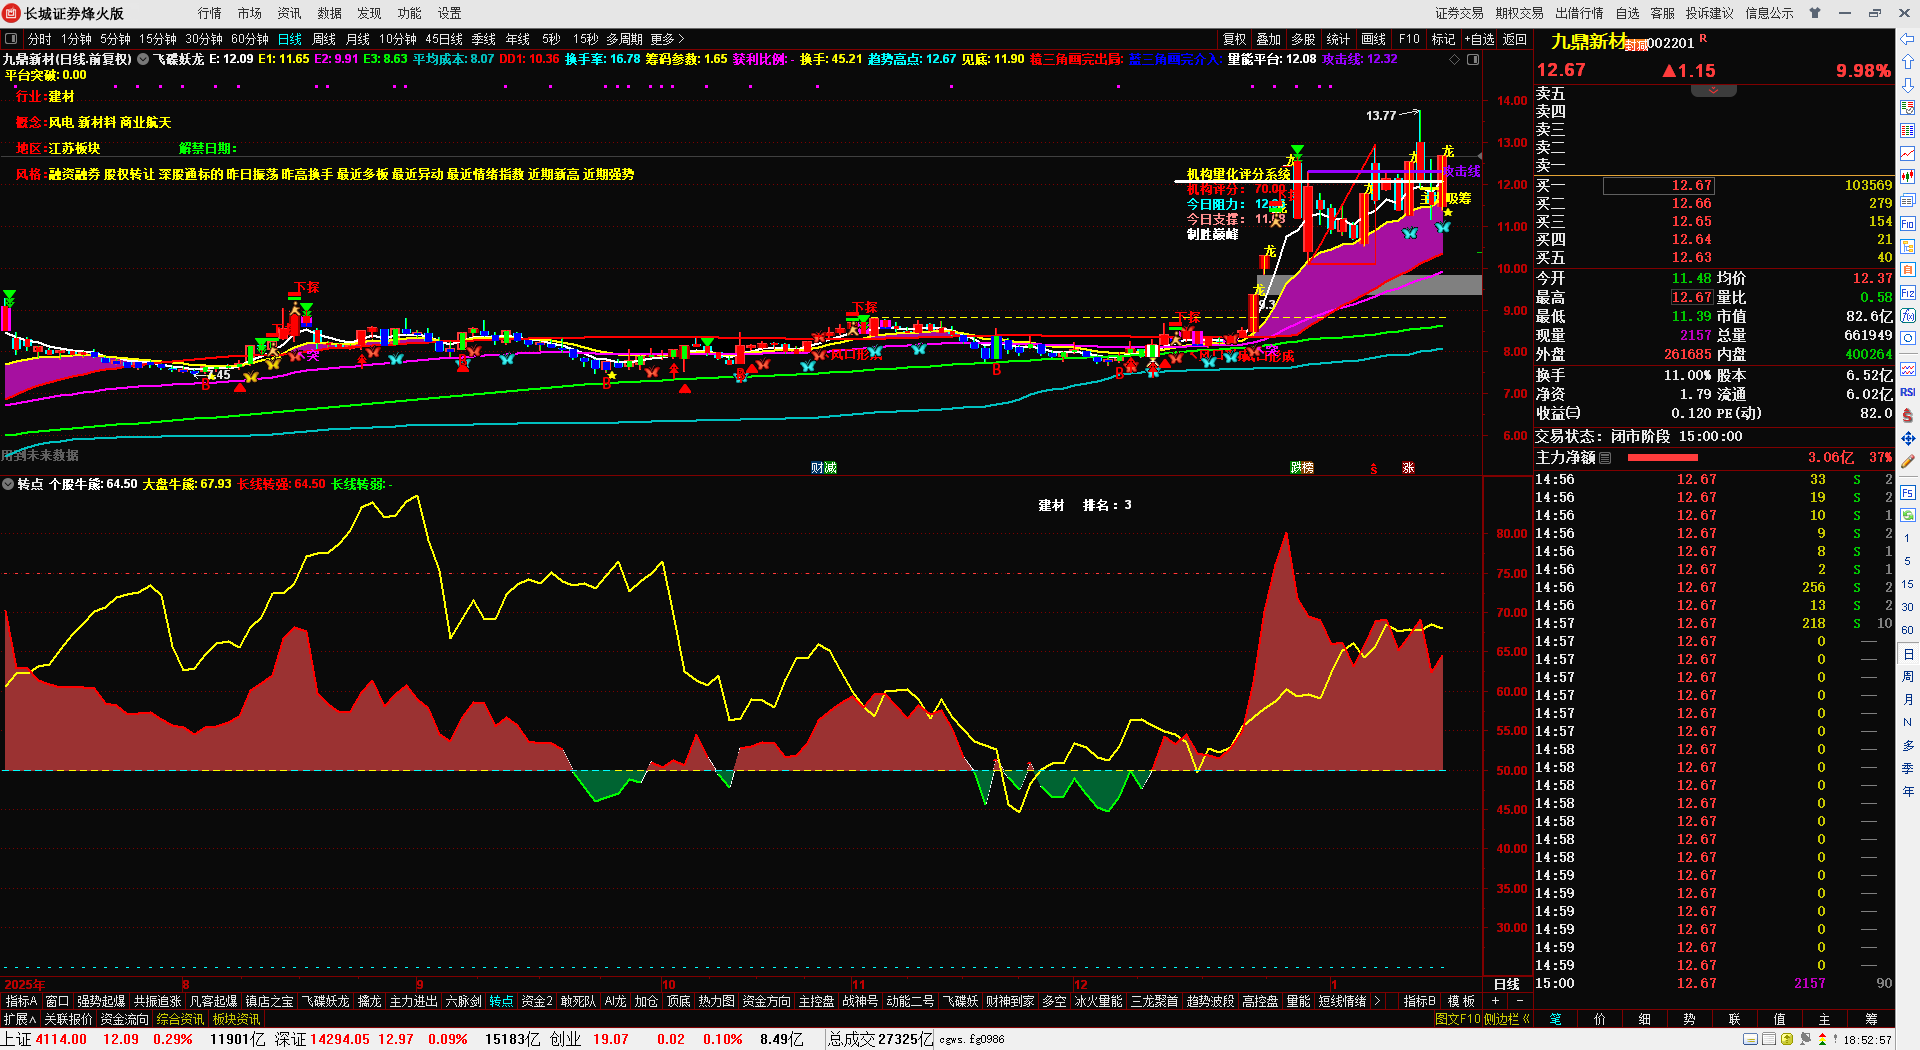
Task: Open the 图文F10 link
Action: pyautogui.click(x=1457, y=1019)
